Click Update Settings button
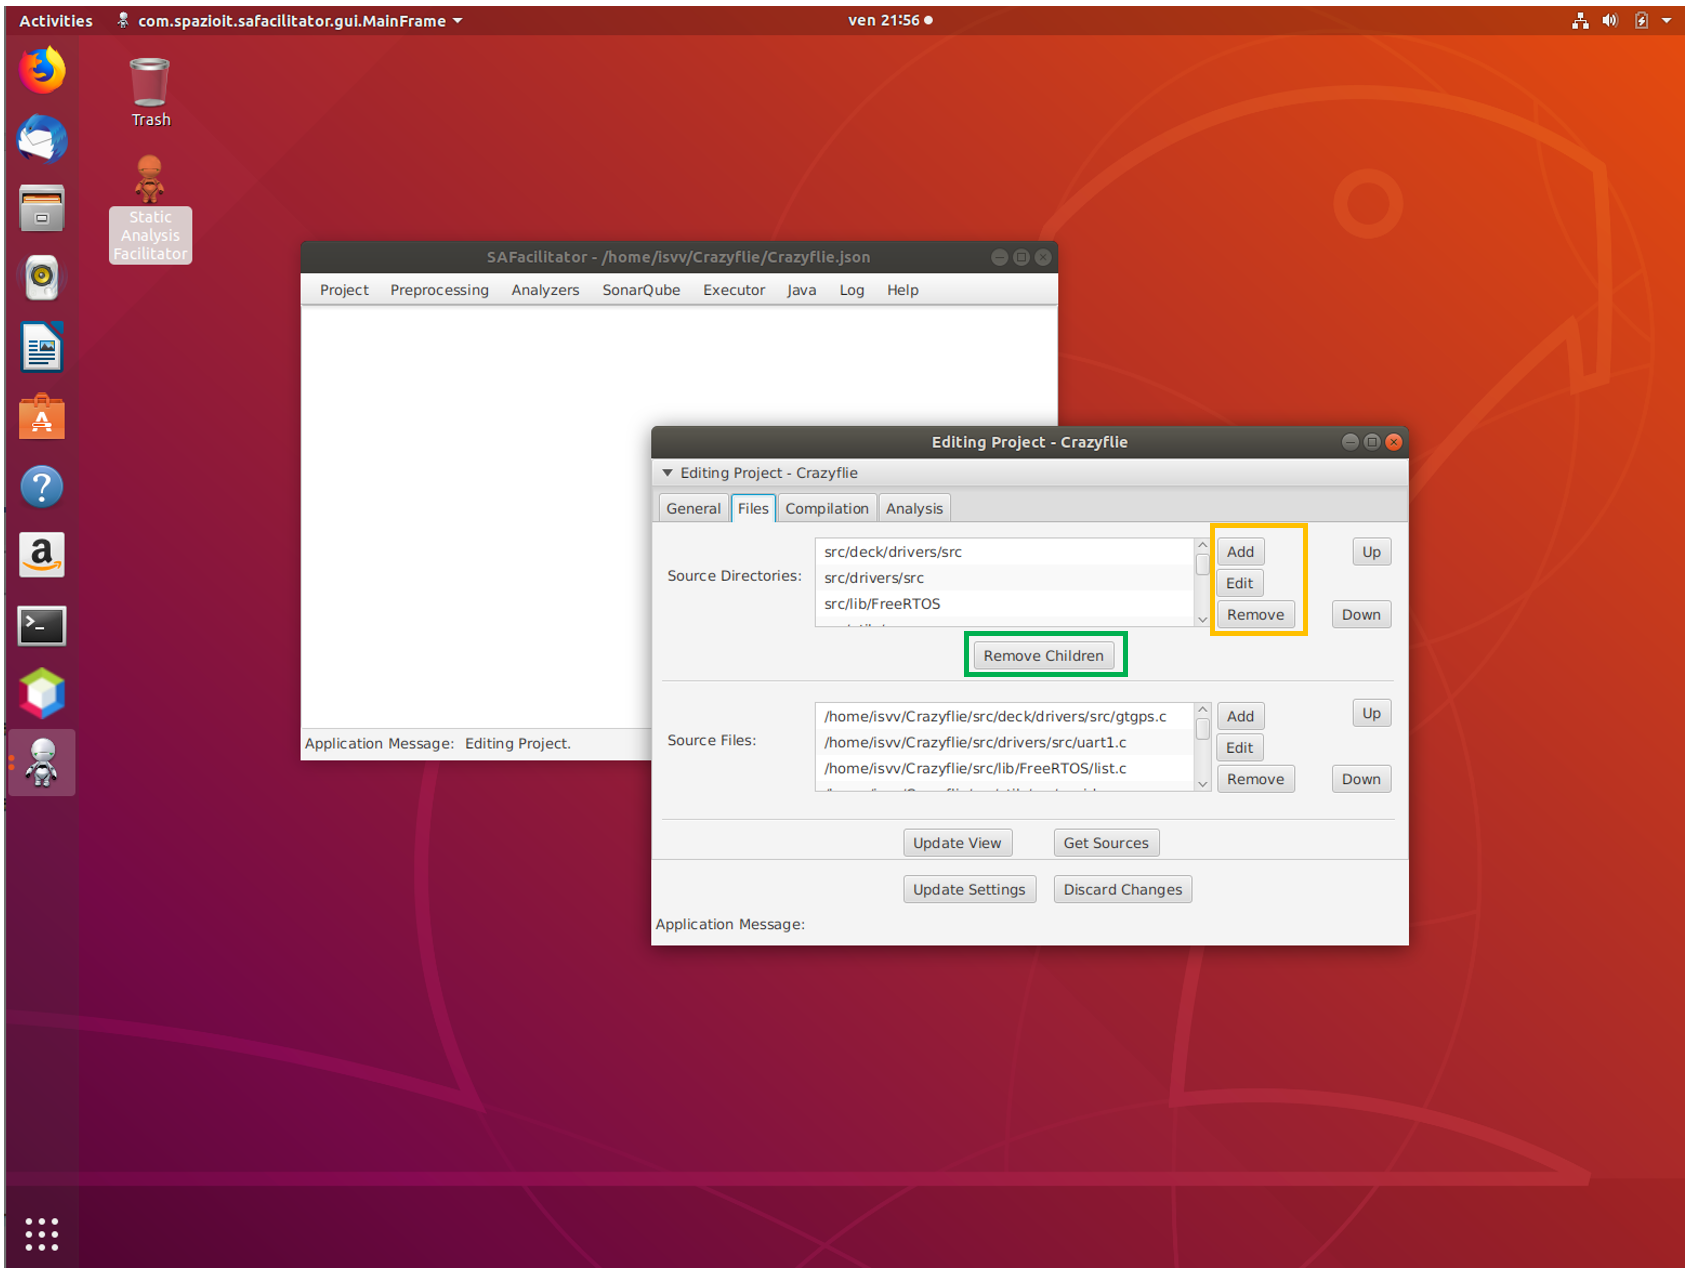Image resolution: width=1691 pixels, height=1274 pixels. [968, 890]
